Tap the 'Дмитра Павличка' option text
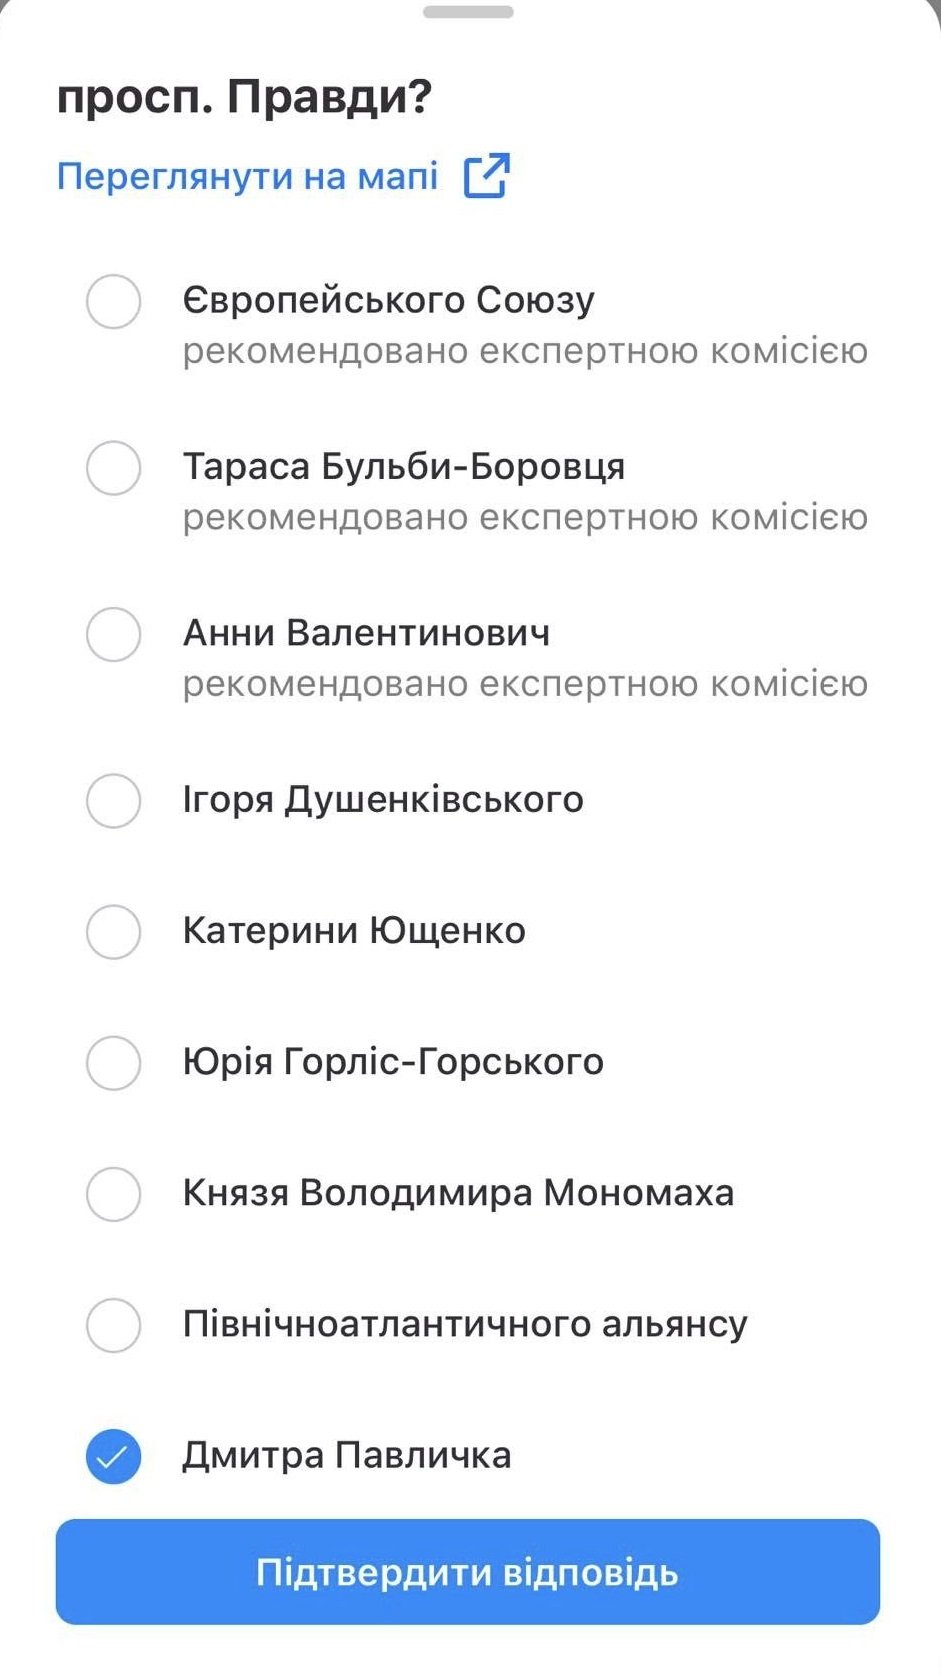 tap(346, 1455)
